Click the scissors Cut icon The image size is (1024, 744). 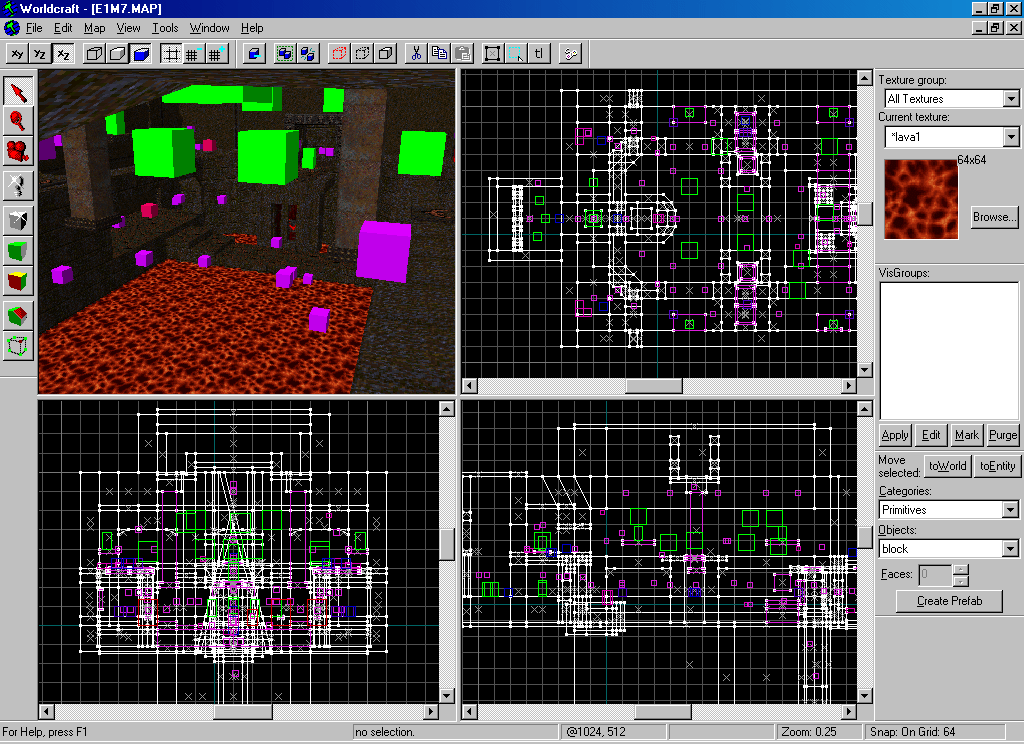click(417, 53)
